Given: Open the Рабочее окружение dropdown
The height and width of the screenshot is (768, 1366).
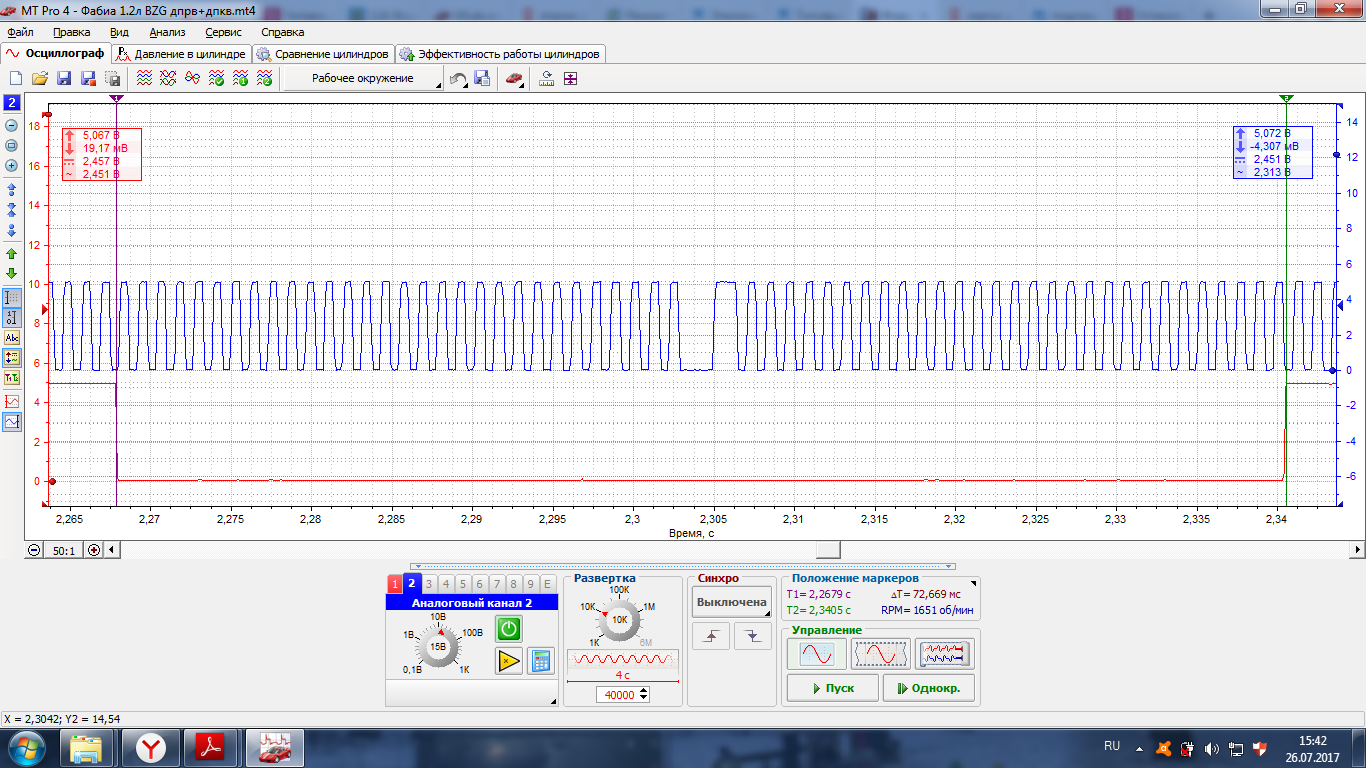Looking at the screenshot, I should [x=363, y=78].
